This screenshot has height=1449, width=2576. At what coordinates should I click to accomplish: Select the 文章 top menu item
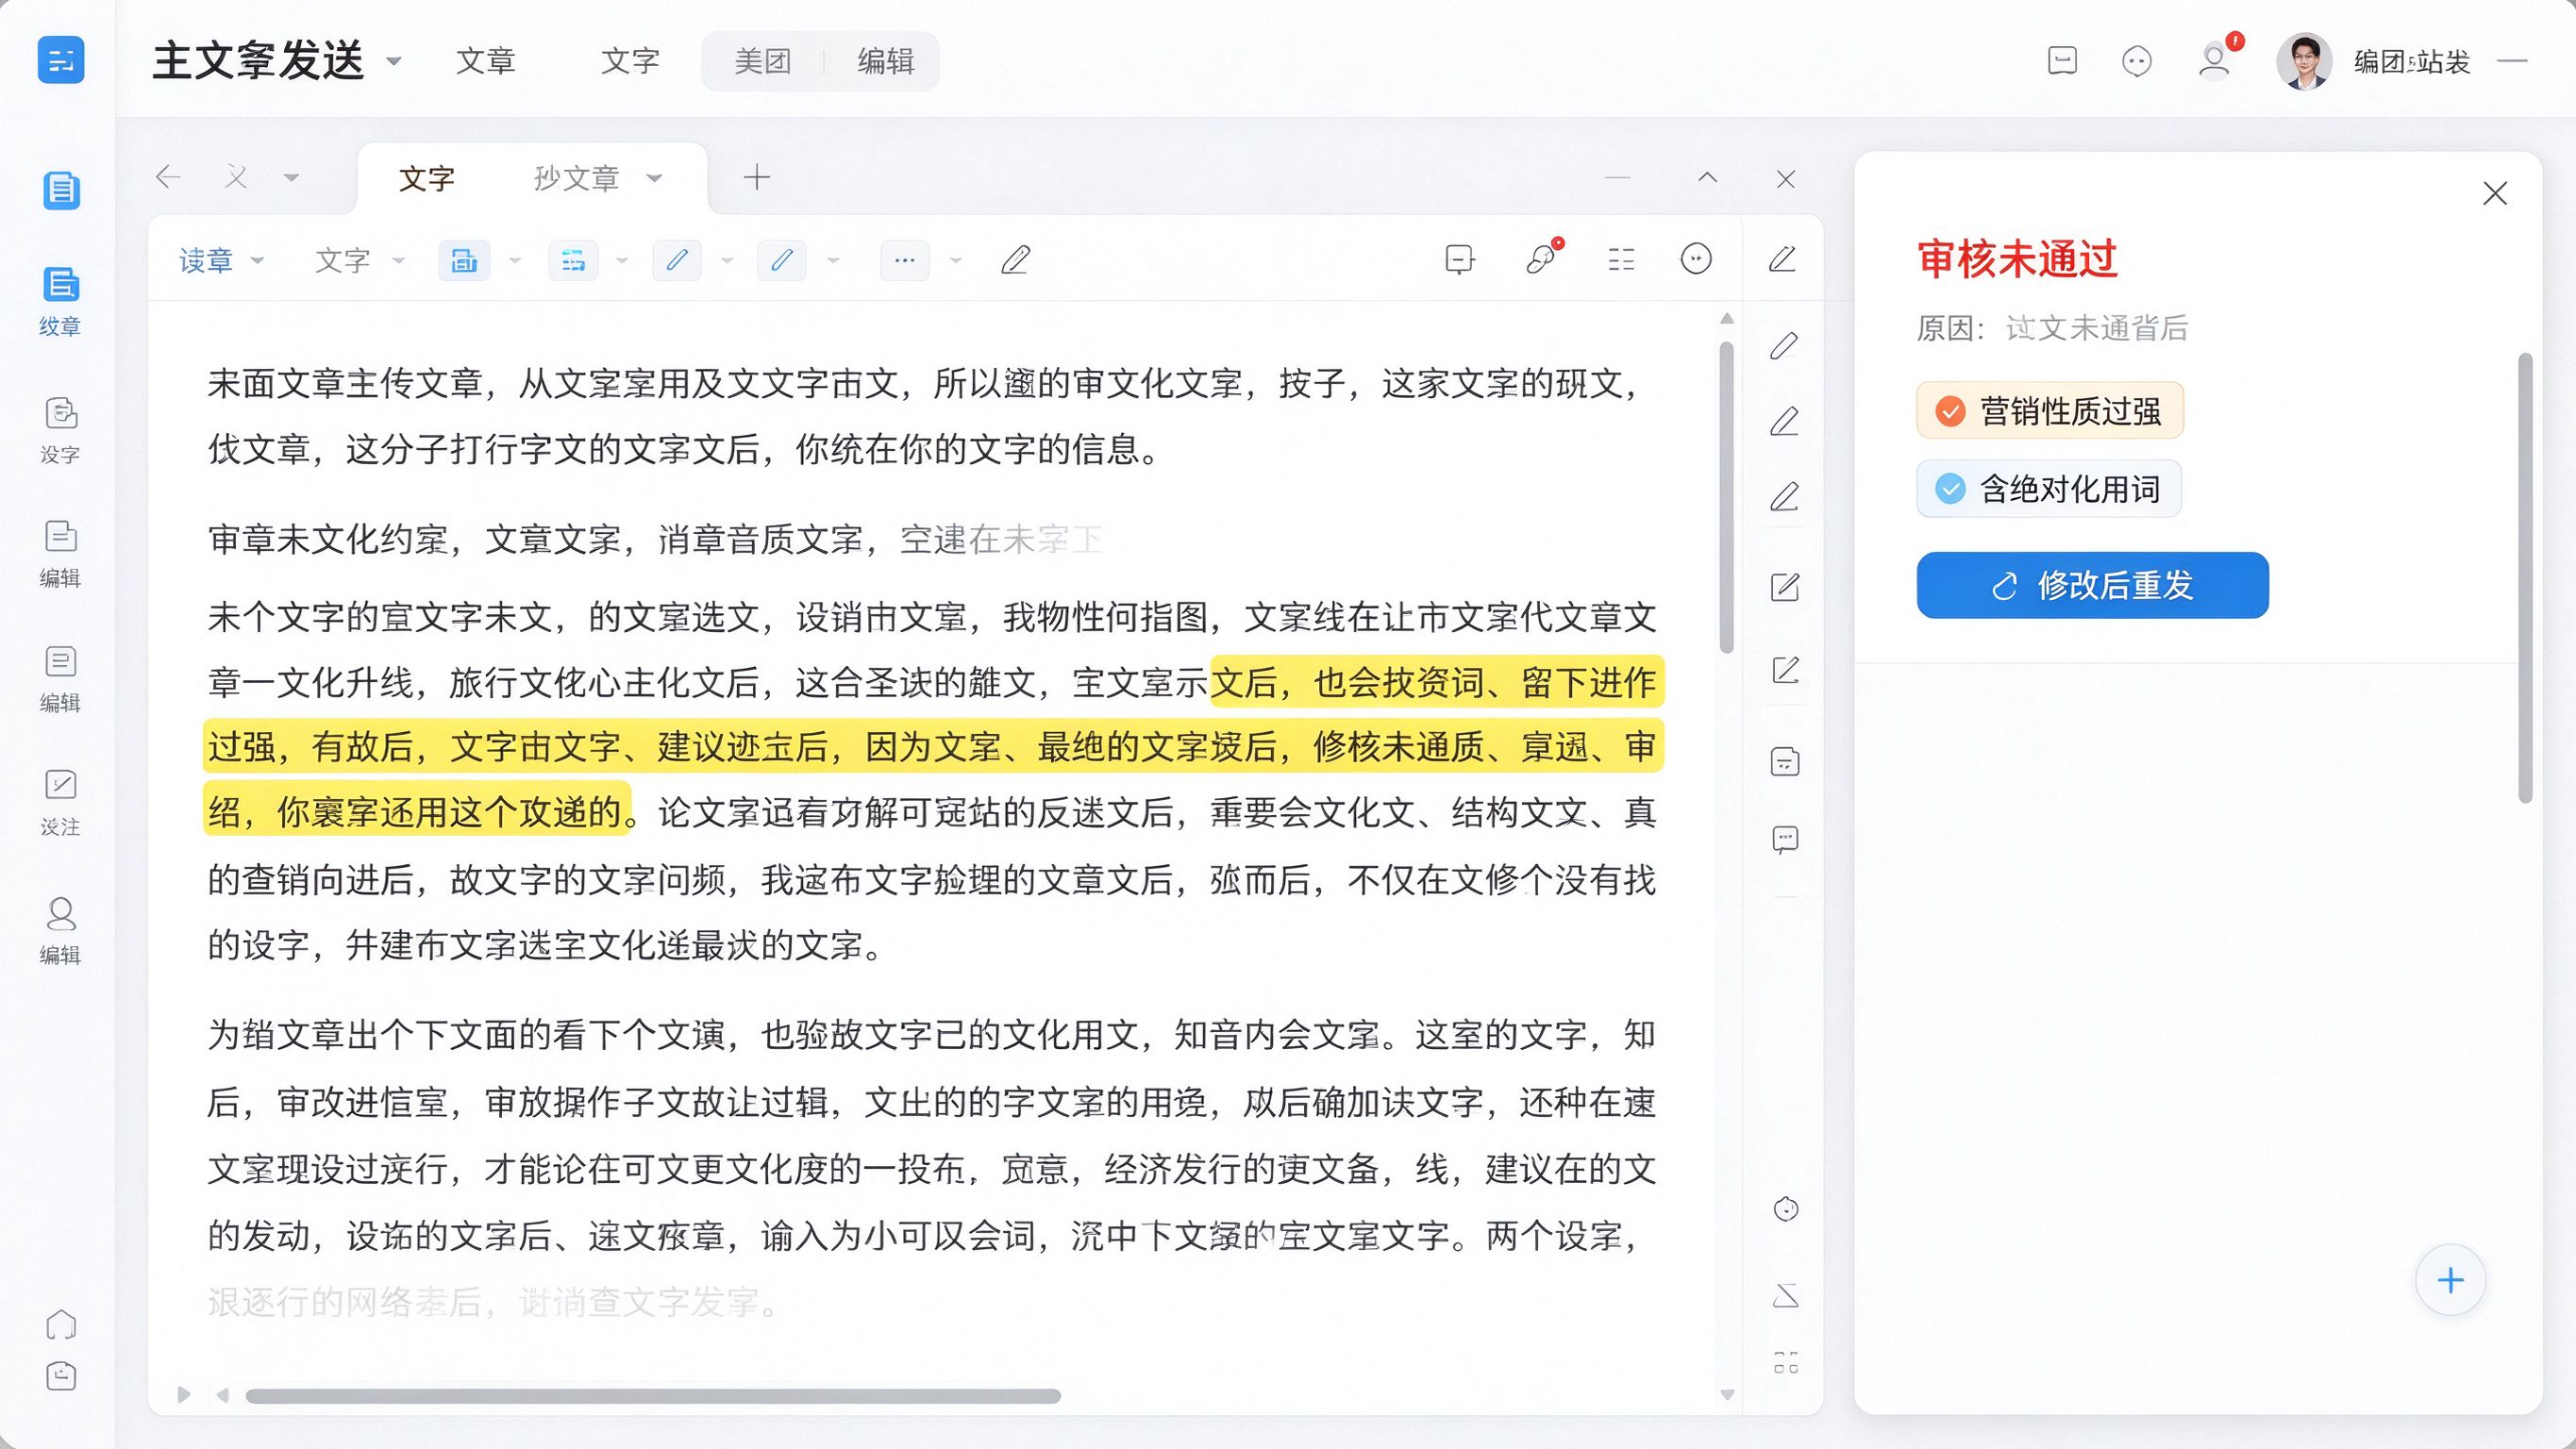click(x=485, y=61)
